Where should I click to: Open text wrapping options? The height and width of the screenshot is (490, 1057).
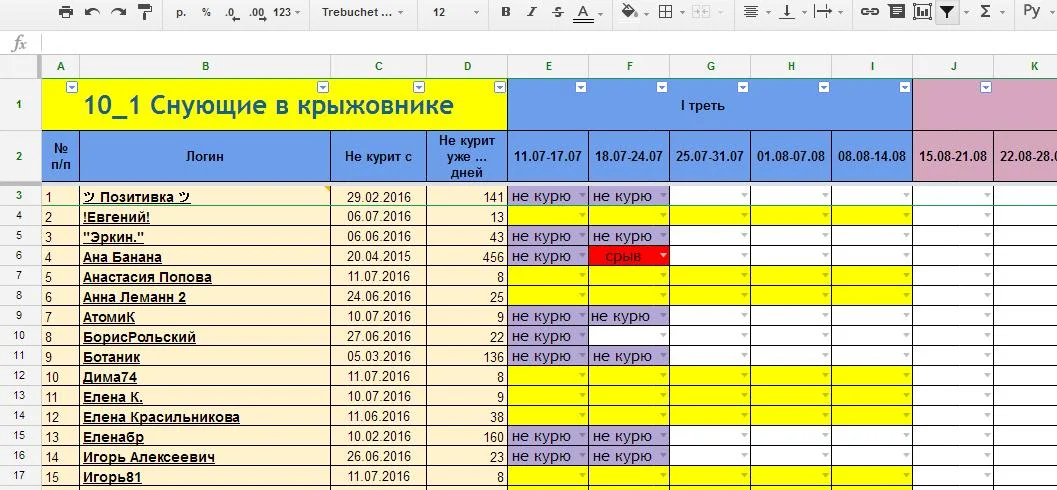pos(823,11)
